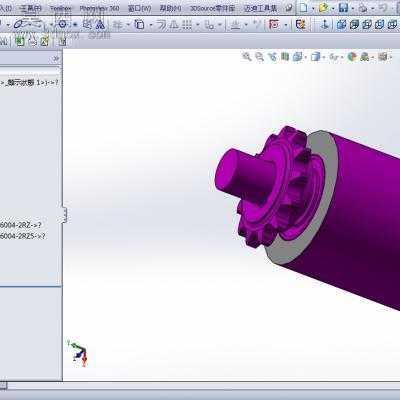400x400 pixels.
Task: Click the red Quick Snaps icon
Action: pos(274,24)
